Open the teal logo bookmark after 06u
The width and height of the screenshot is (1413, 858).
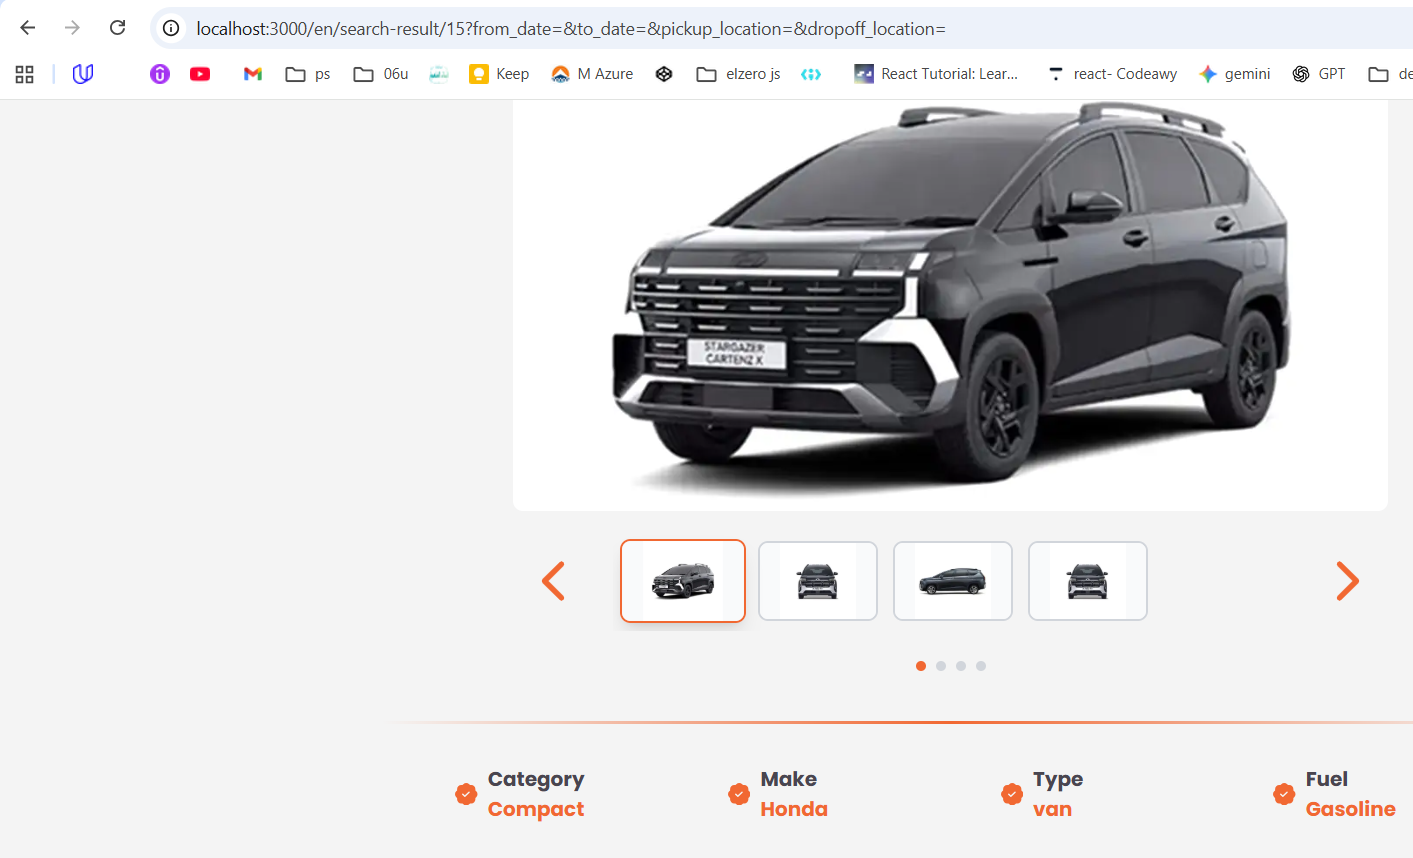click(x=439, y=74)
